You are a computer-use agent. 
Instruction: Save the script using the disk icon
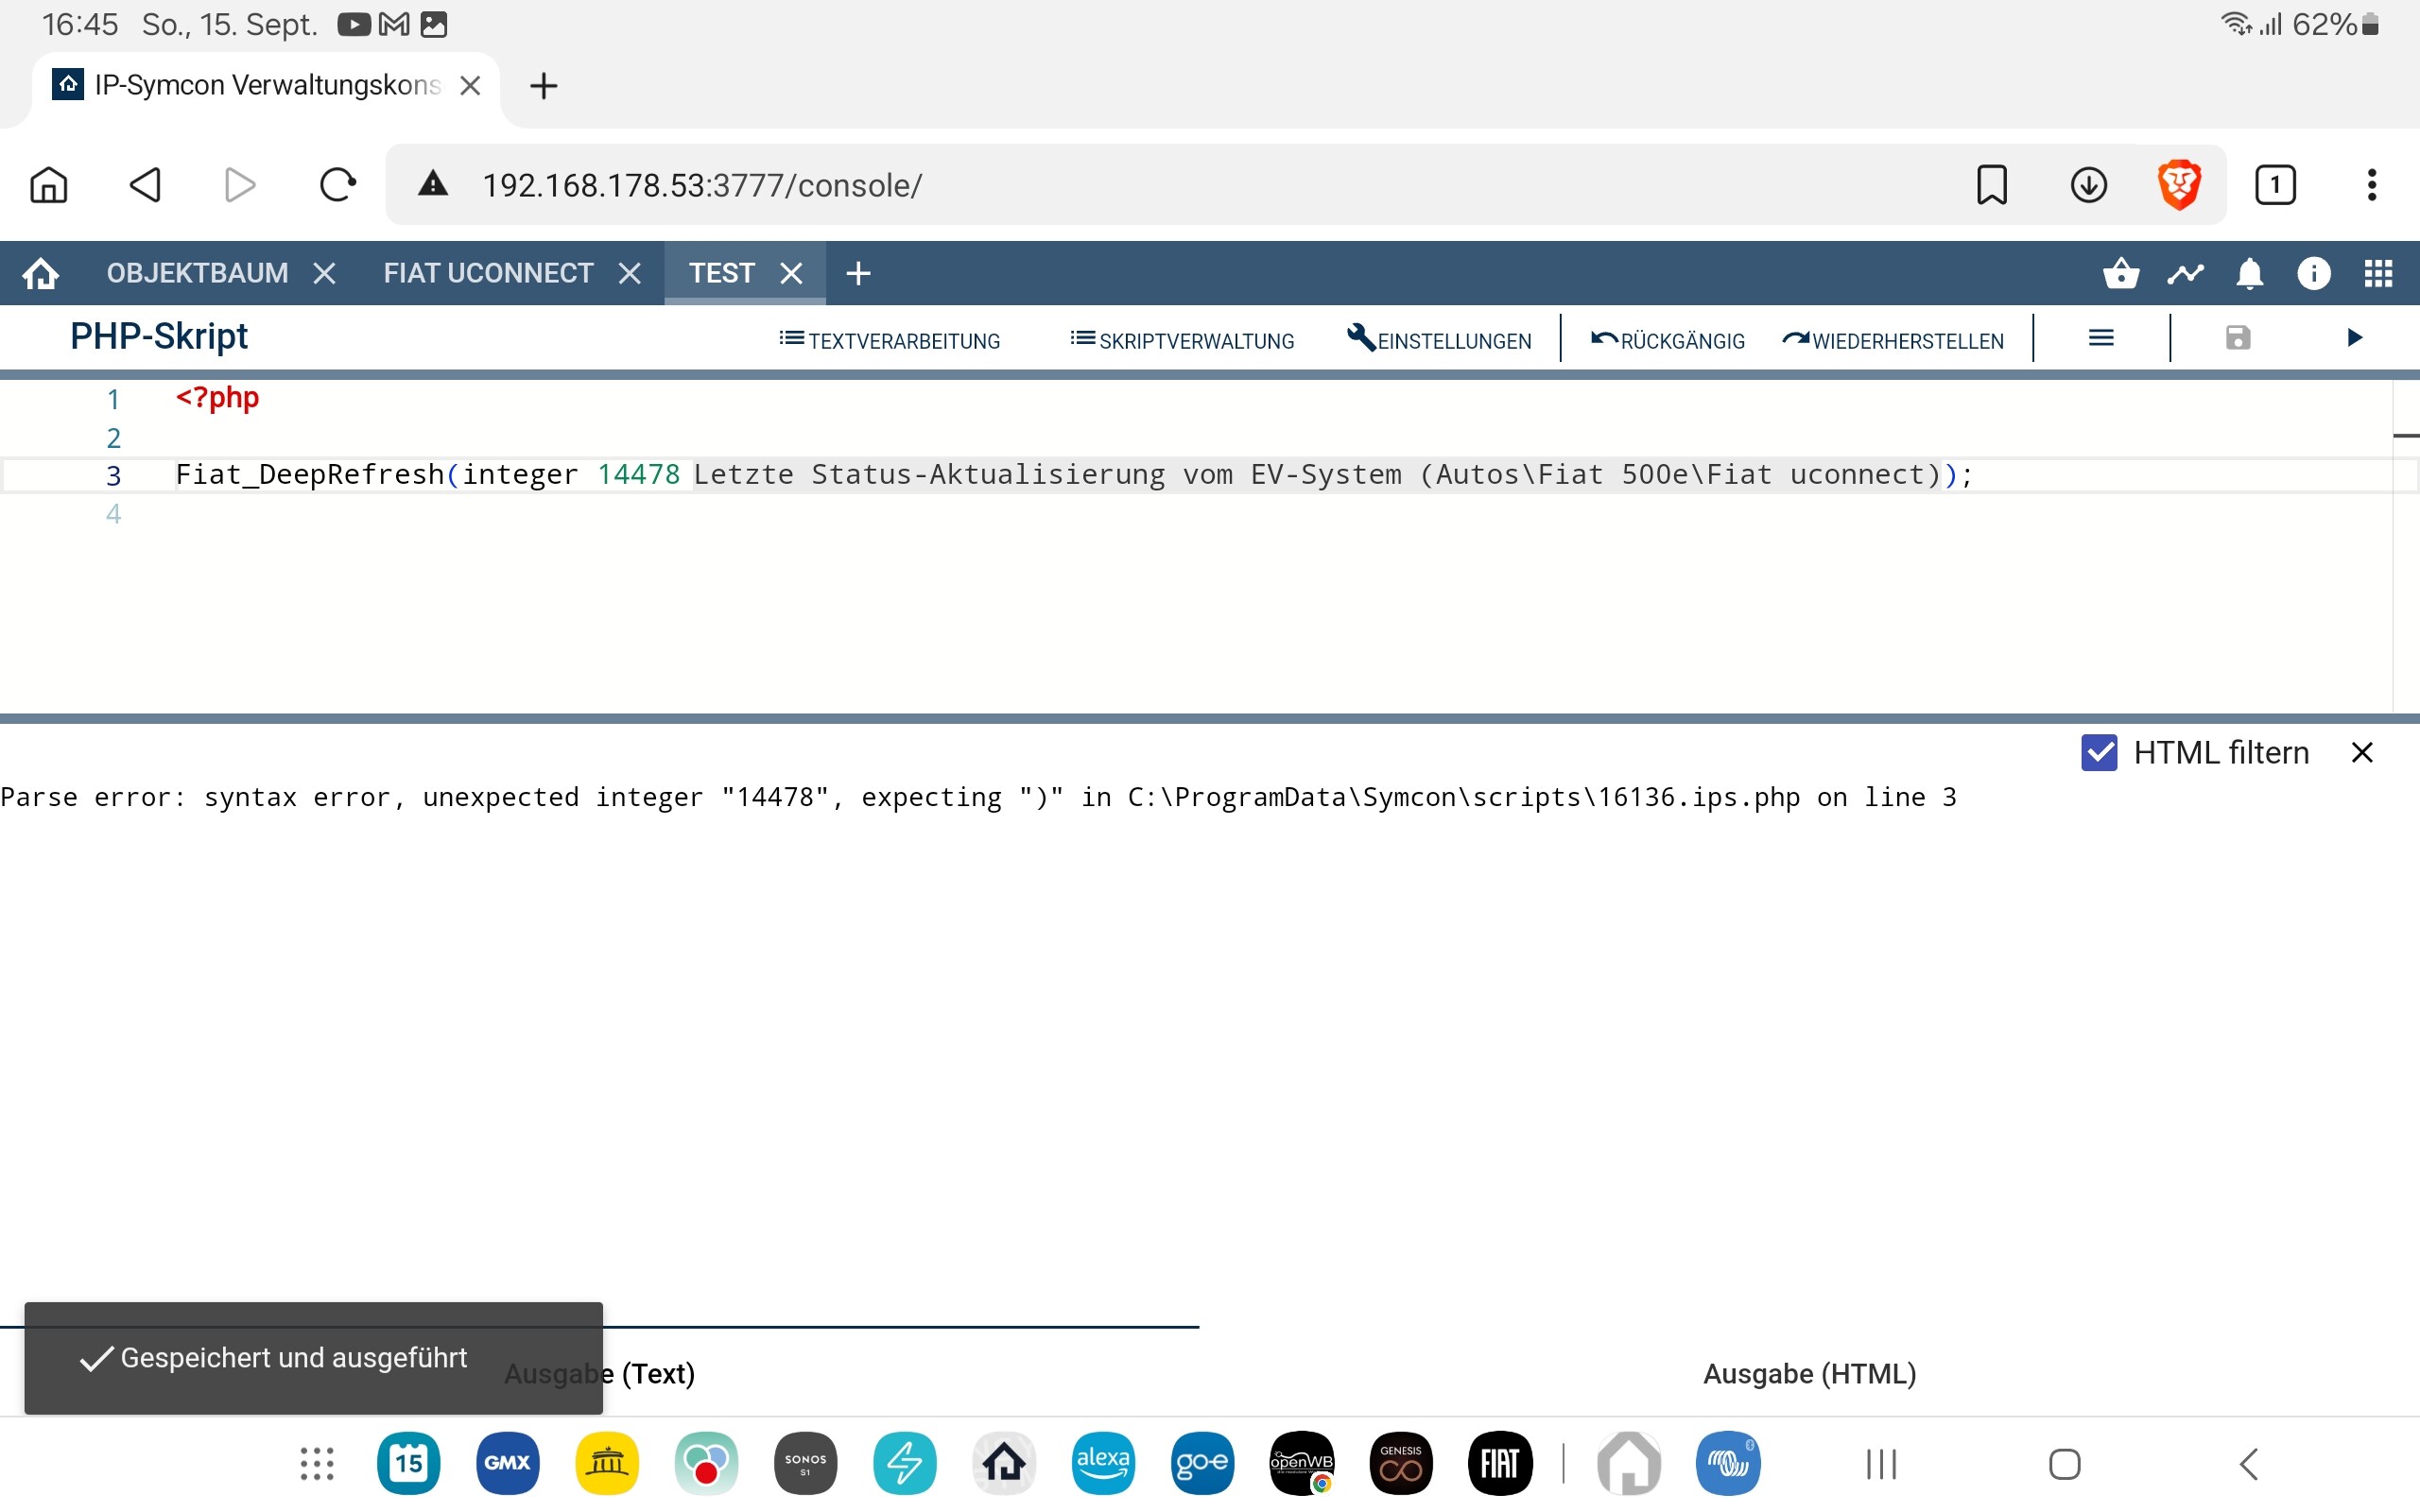[2238, 338]
